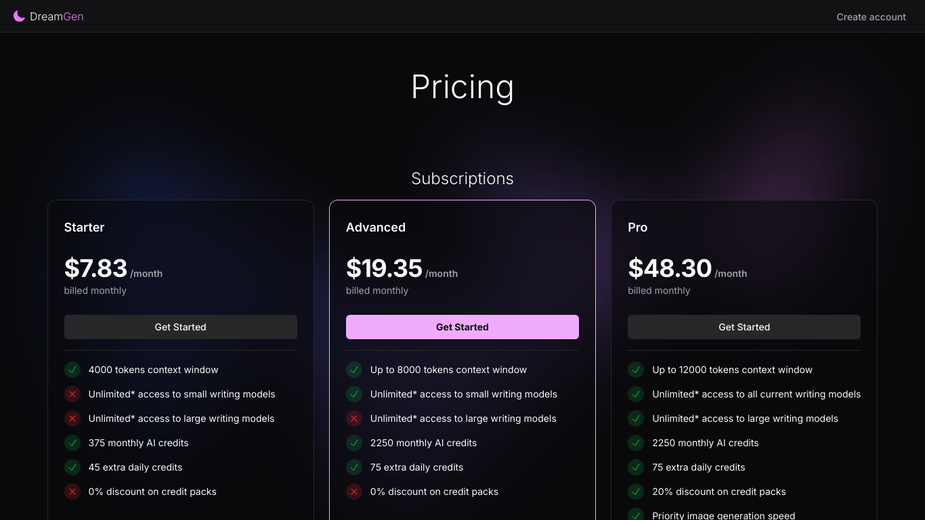Click red X beside Starter large writing models
The width and height of the screenshot is (925, 520).
coord(73,418)
